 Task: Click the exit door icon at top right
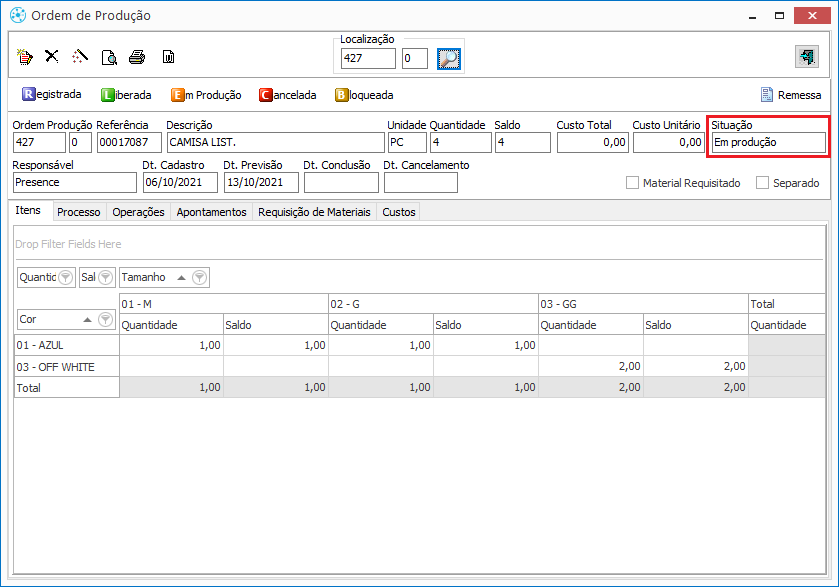coord(806,57)
